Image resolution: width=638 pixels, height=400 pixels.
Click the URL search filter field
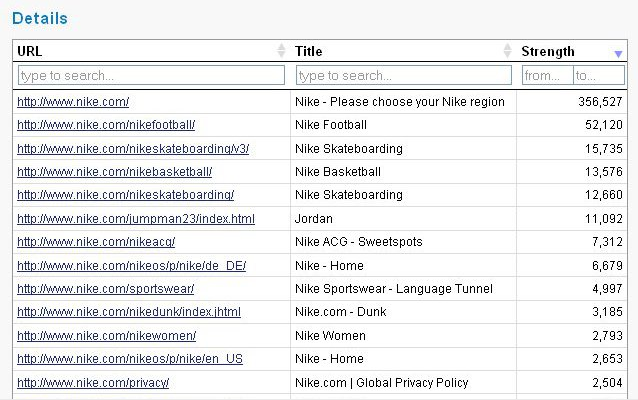click(151, 75)
